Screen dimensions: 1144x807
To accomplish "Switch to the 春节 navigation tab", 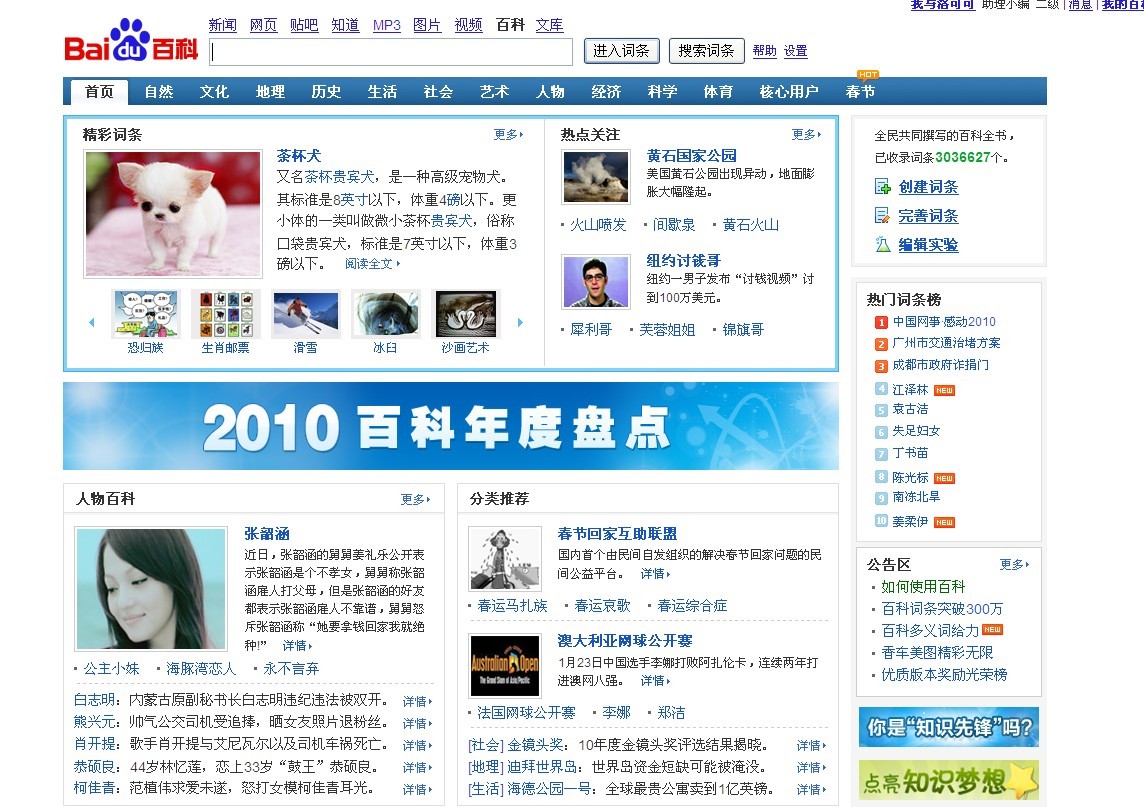I will (860, 92).
